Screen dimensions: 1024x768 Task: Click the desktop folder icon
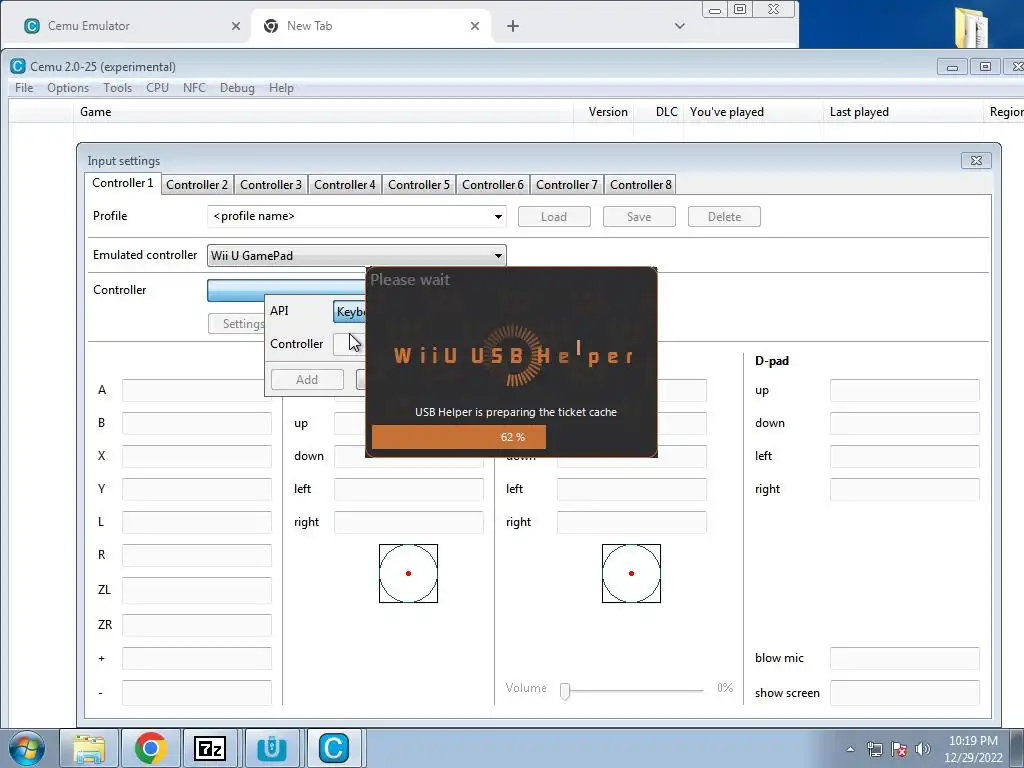pos(971,26)
